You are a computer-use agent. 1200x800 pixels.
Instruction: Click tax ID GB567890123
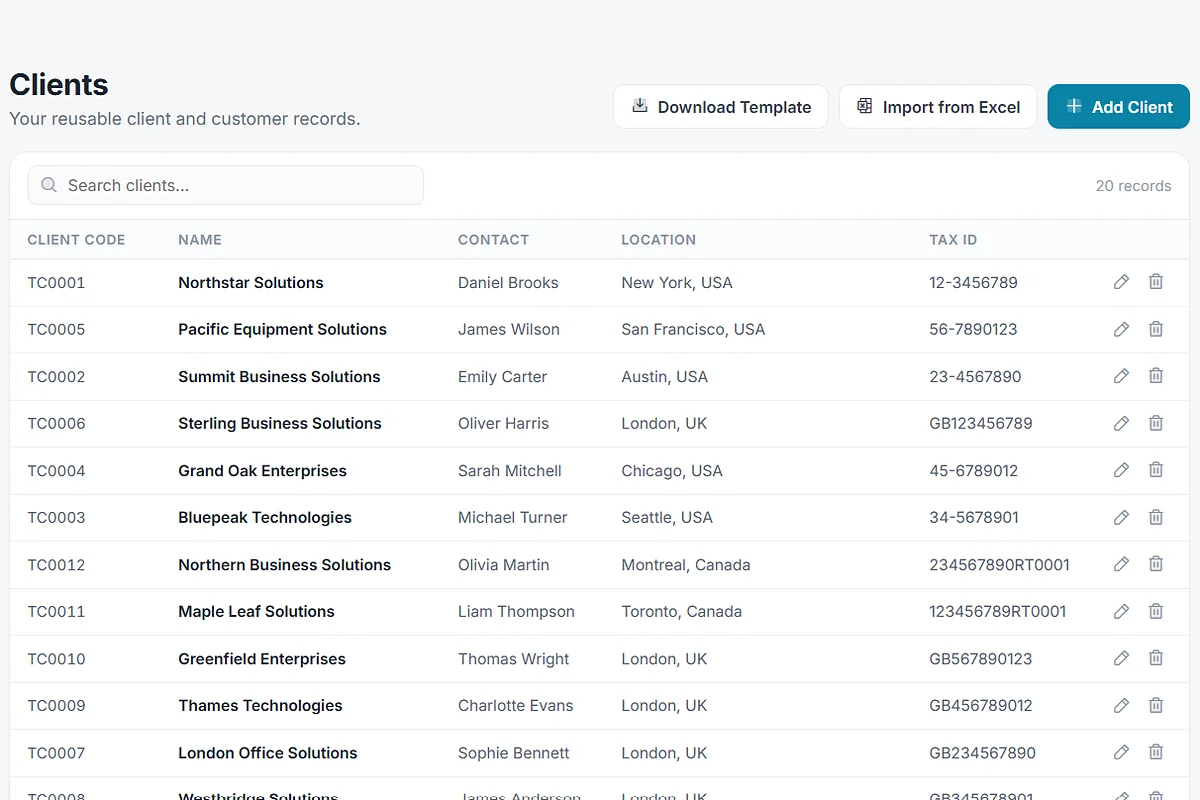981,658
